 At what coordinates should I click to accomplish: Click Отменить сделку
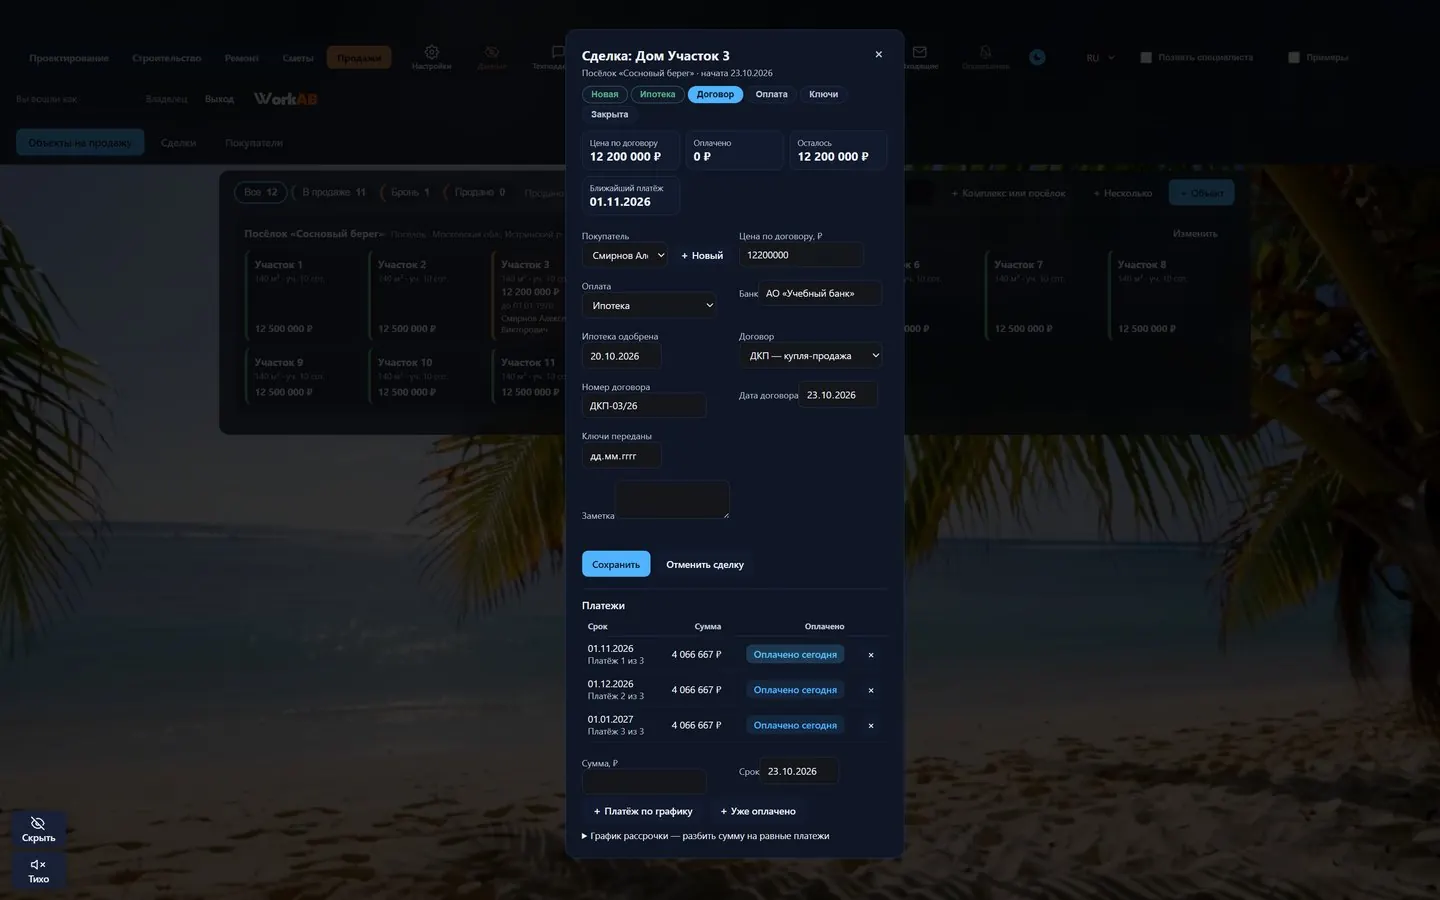(705, 564)
